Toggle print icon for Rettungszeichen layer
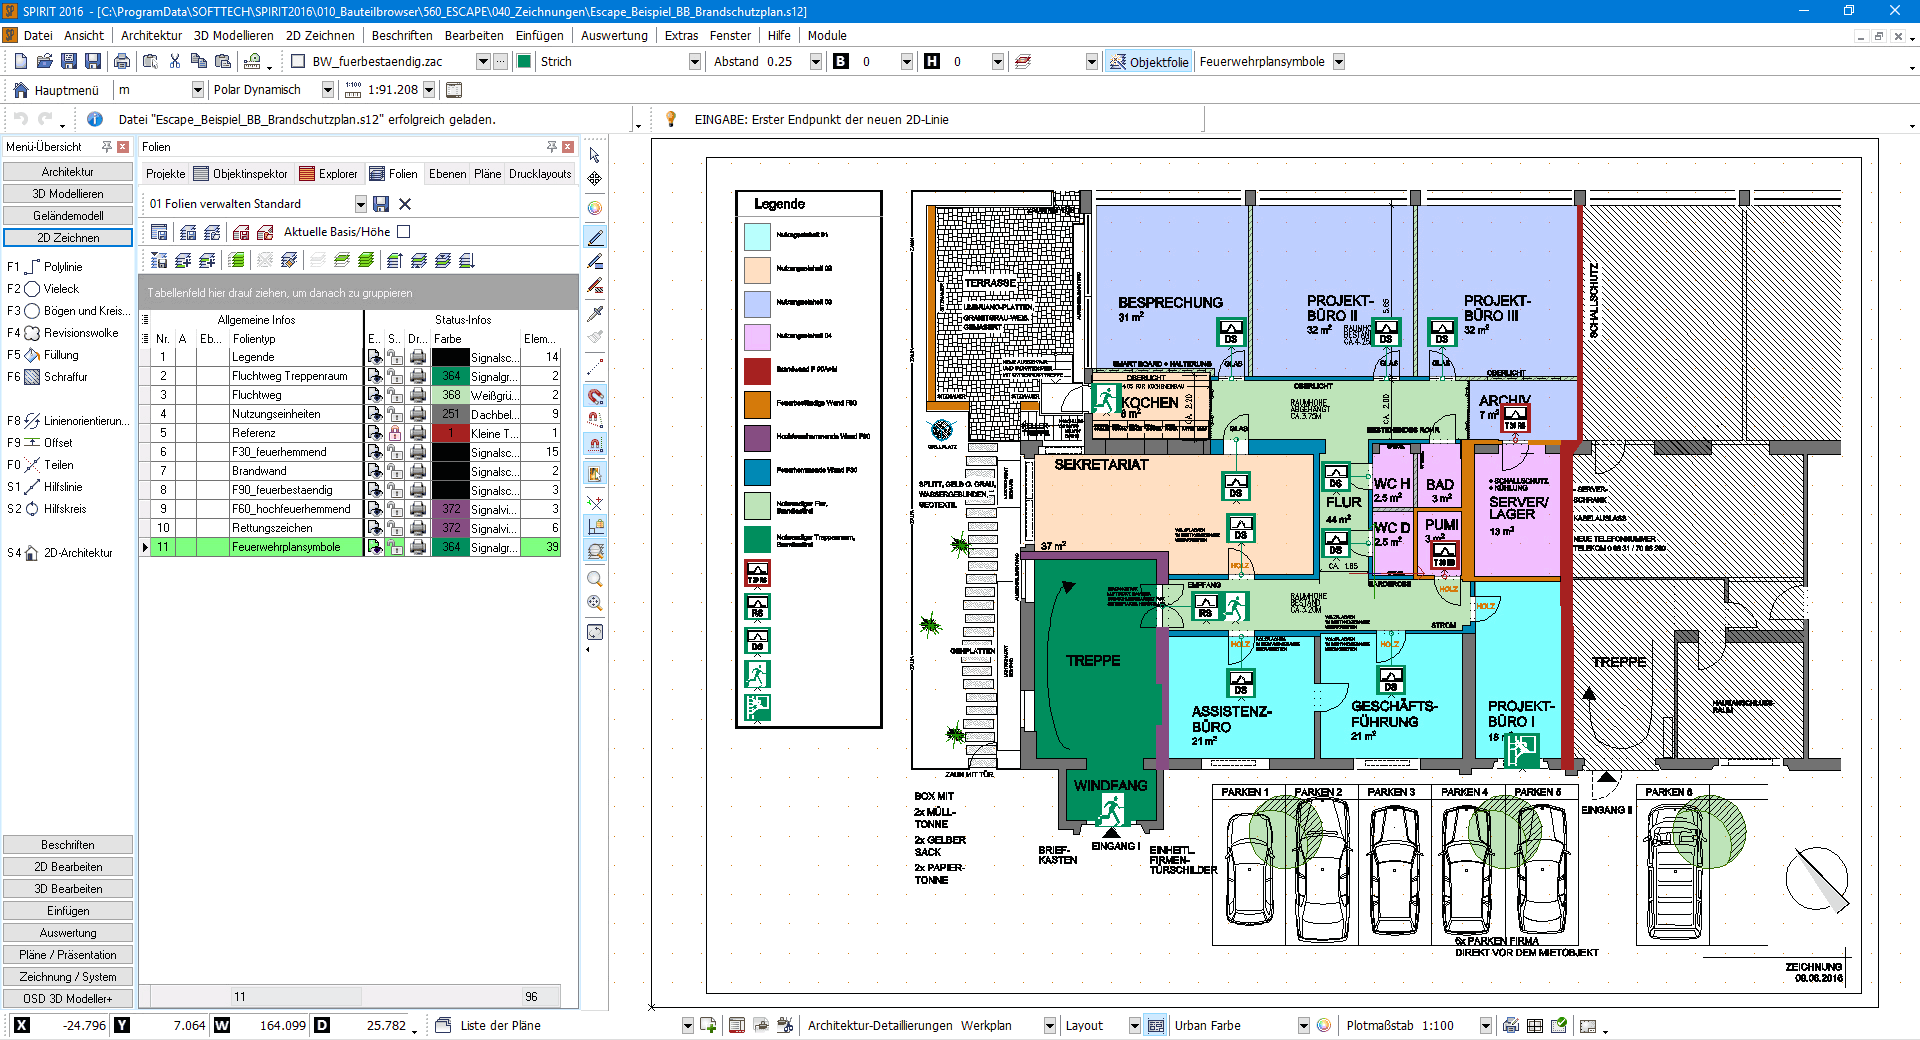The height and width of the screenshot is (1040, 1920). click(418, 528)
